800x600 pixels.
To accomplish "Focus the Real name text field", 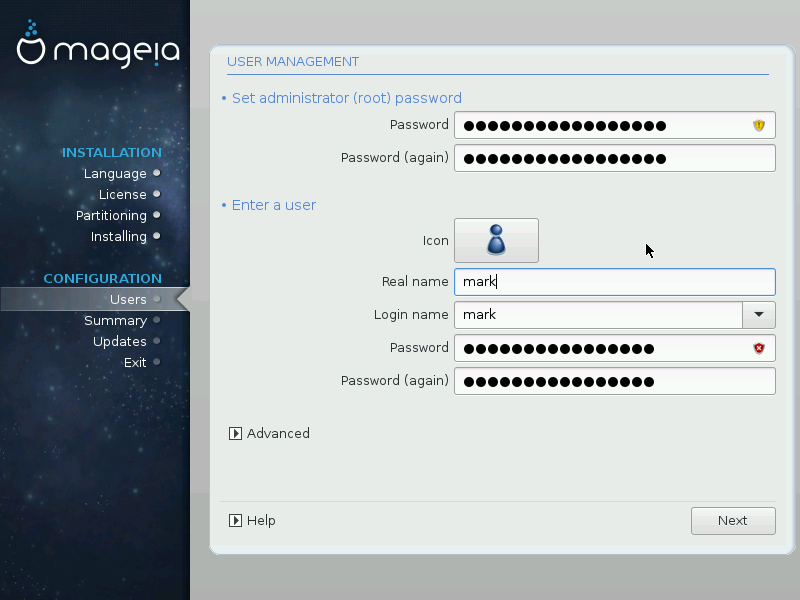I will point(614,282).
